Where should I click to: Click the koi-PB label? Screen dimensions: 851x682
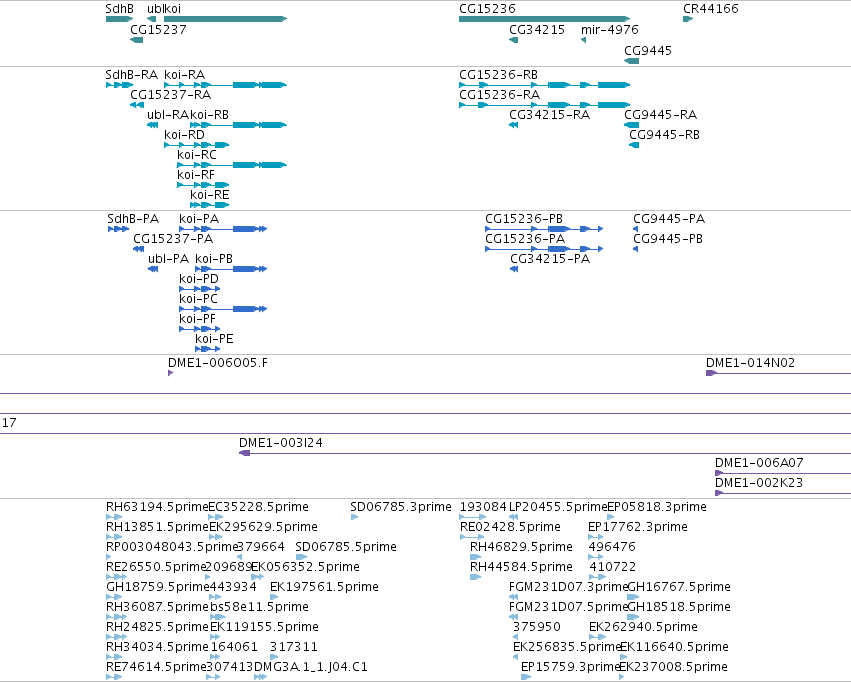coord(214,259)
